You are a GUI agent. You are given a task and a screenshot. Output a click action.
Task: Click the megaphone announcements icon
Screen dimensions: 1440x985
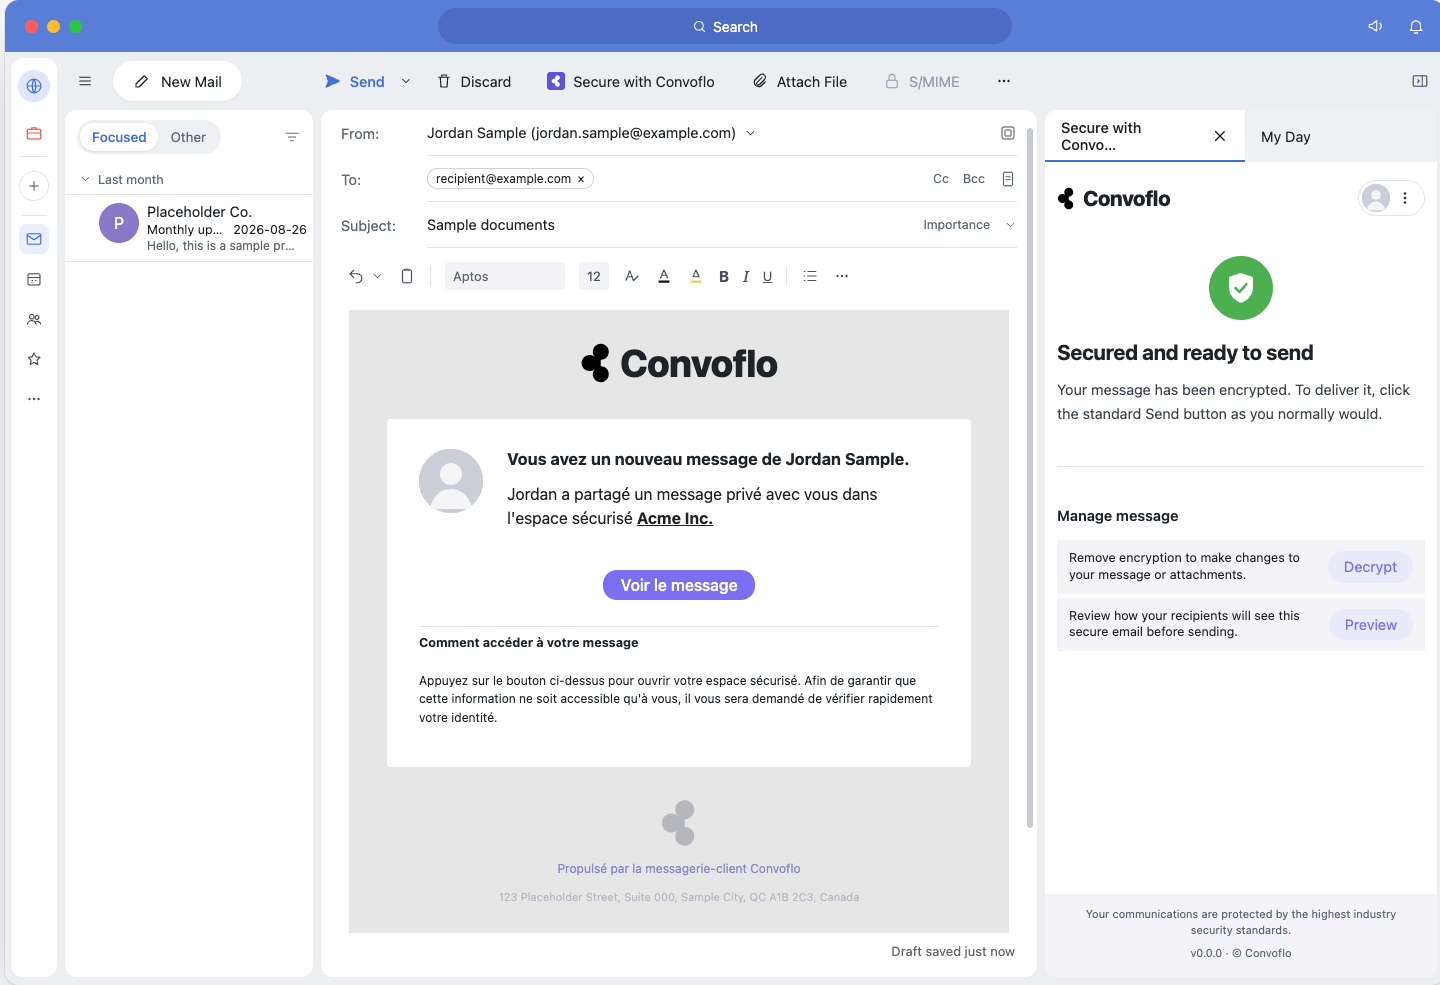point(1375,27)
